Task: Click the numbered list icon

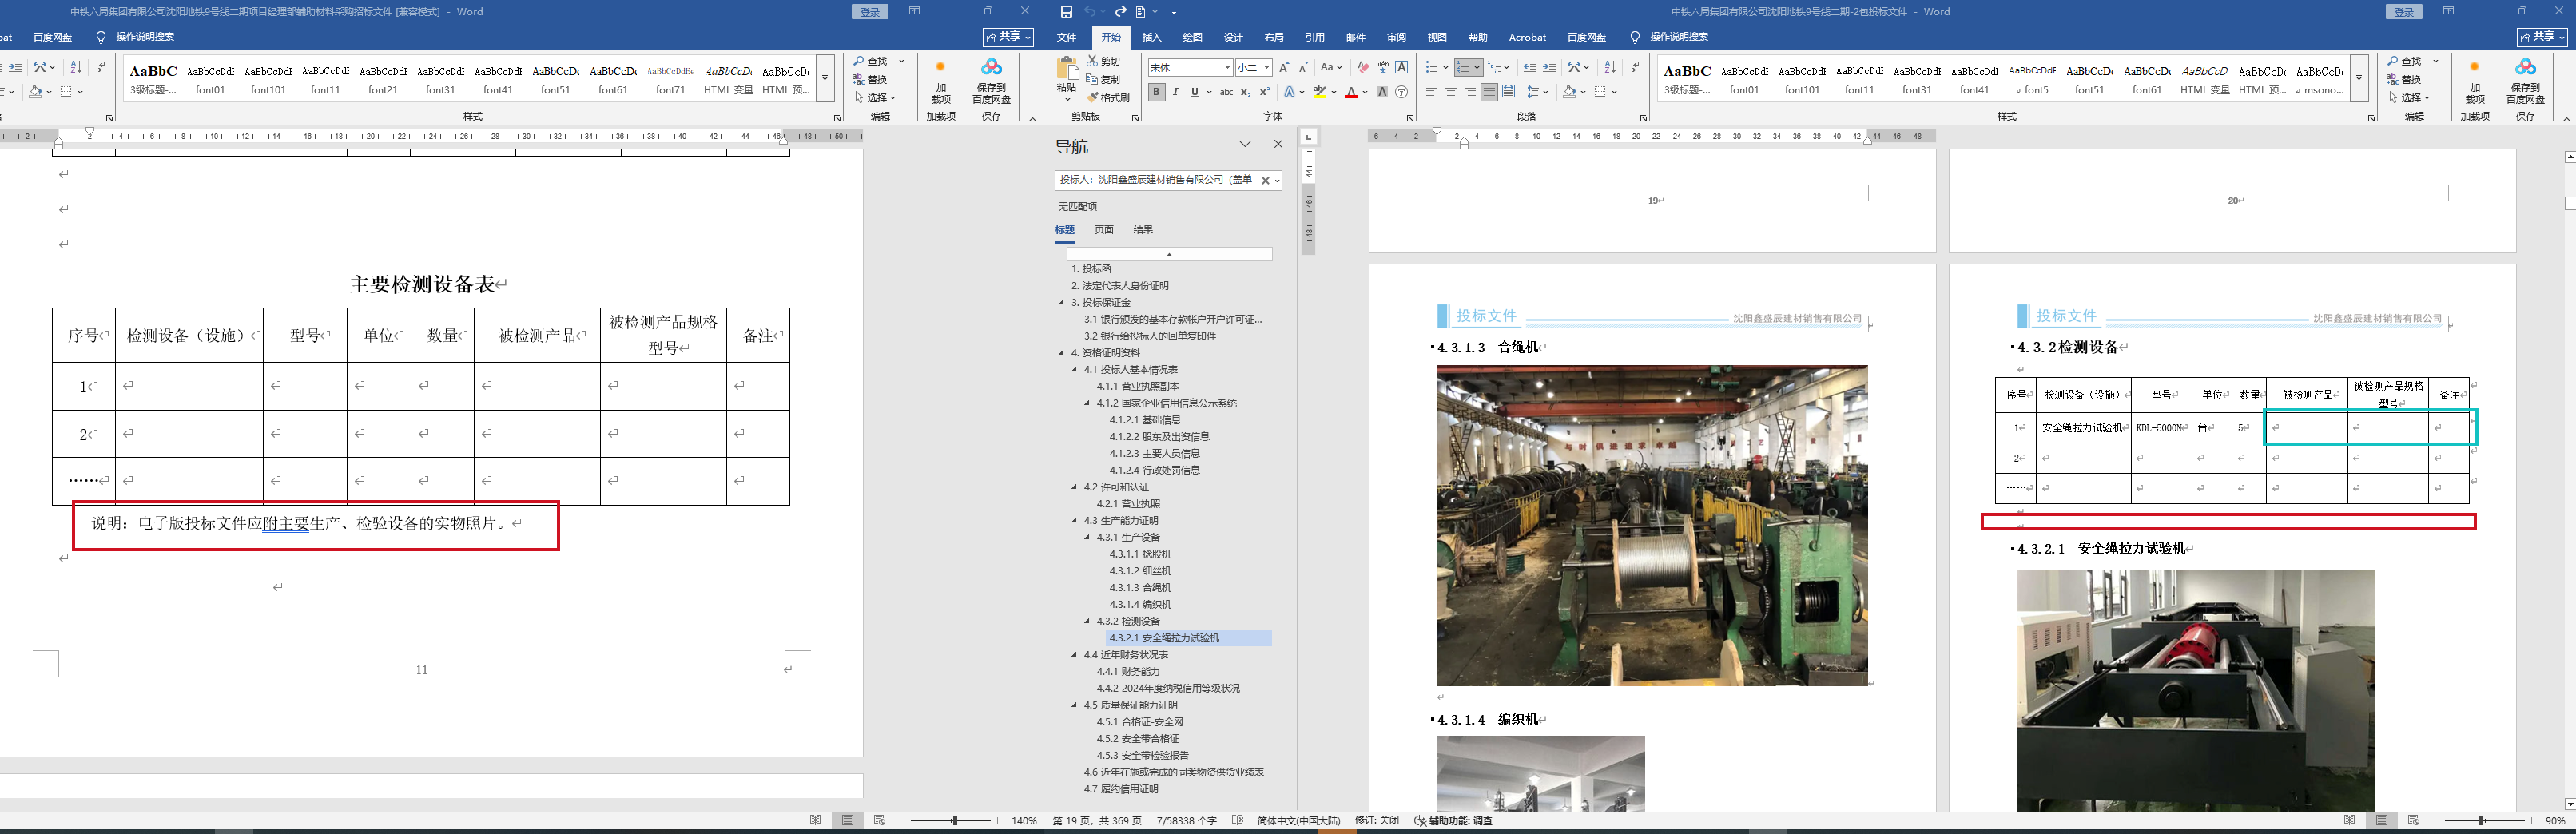Action: coord(1464,67)
